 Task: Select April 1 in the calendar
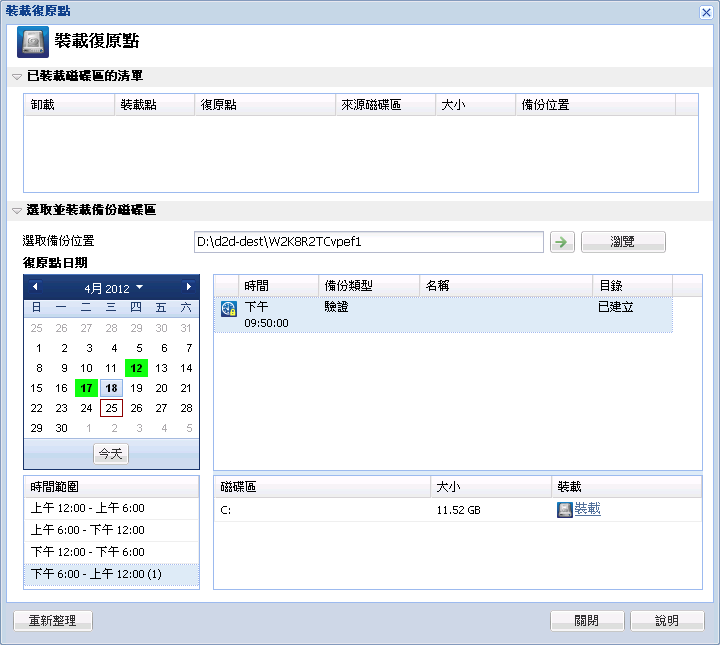coord(39,348)
